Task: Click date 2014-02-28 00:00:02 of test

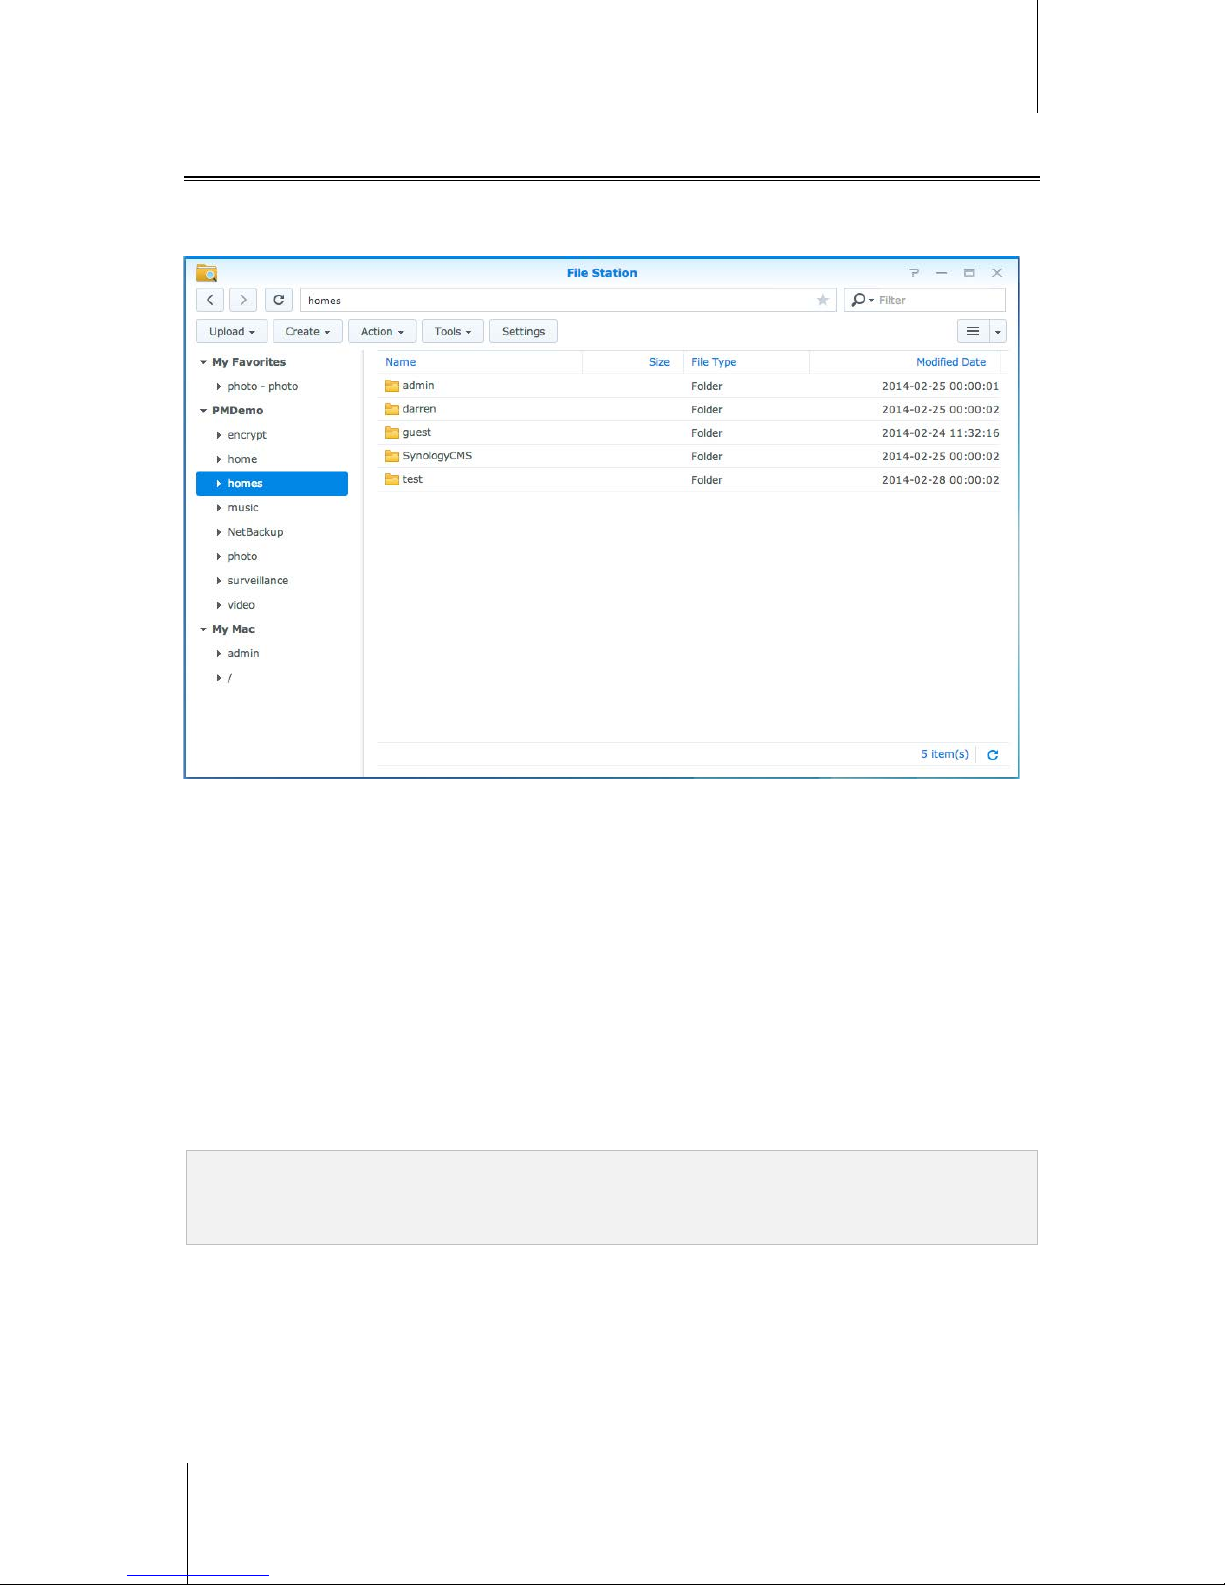Action: coord(940,480)
